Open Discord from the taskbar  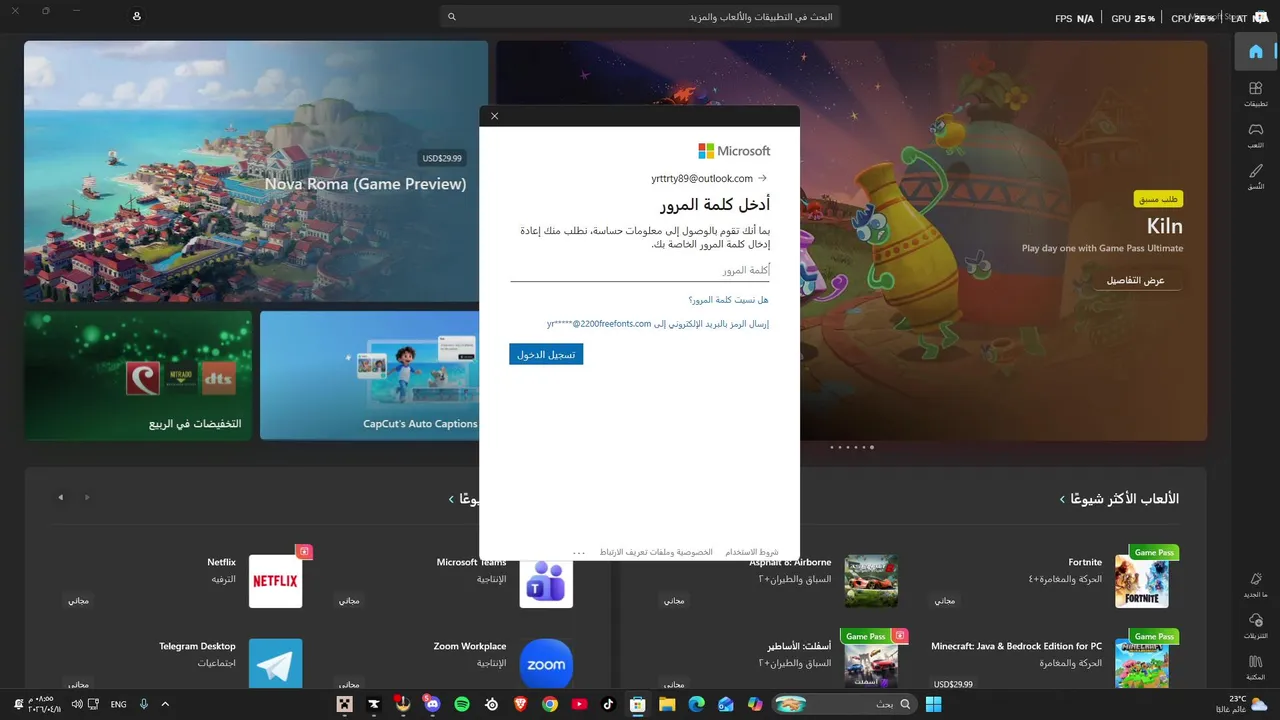click(432, 704)
